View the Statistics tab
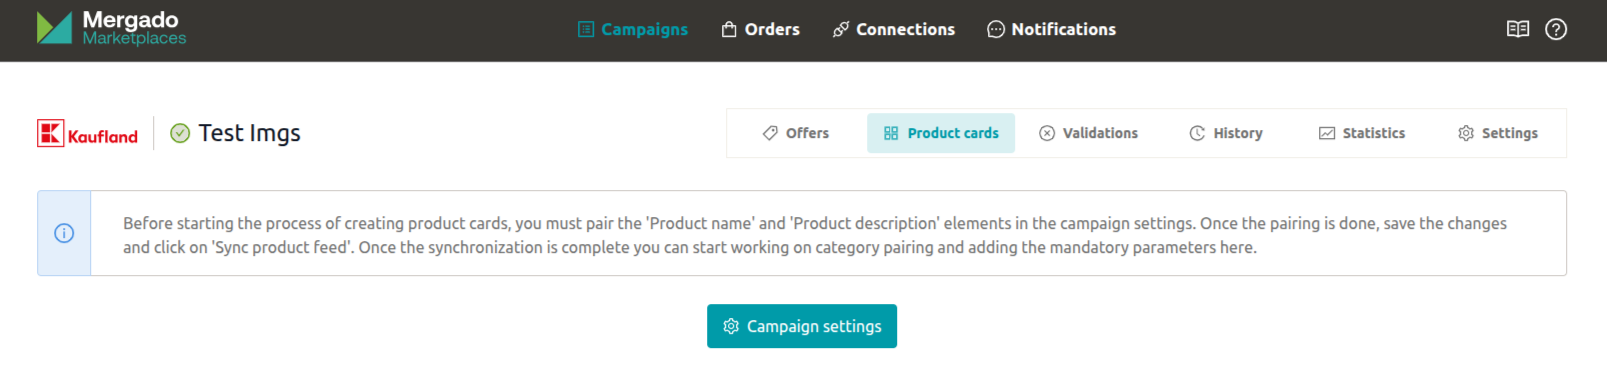 pos(1362,133)
